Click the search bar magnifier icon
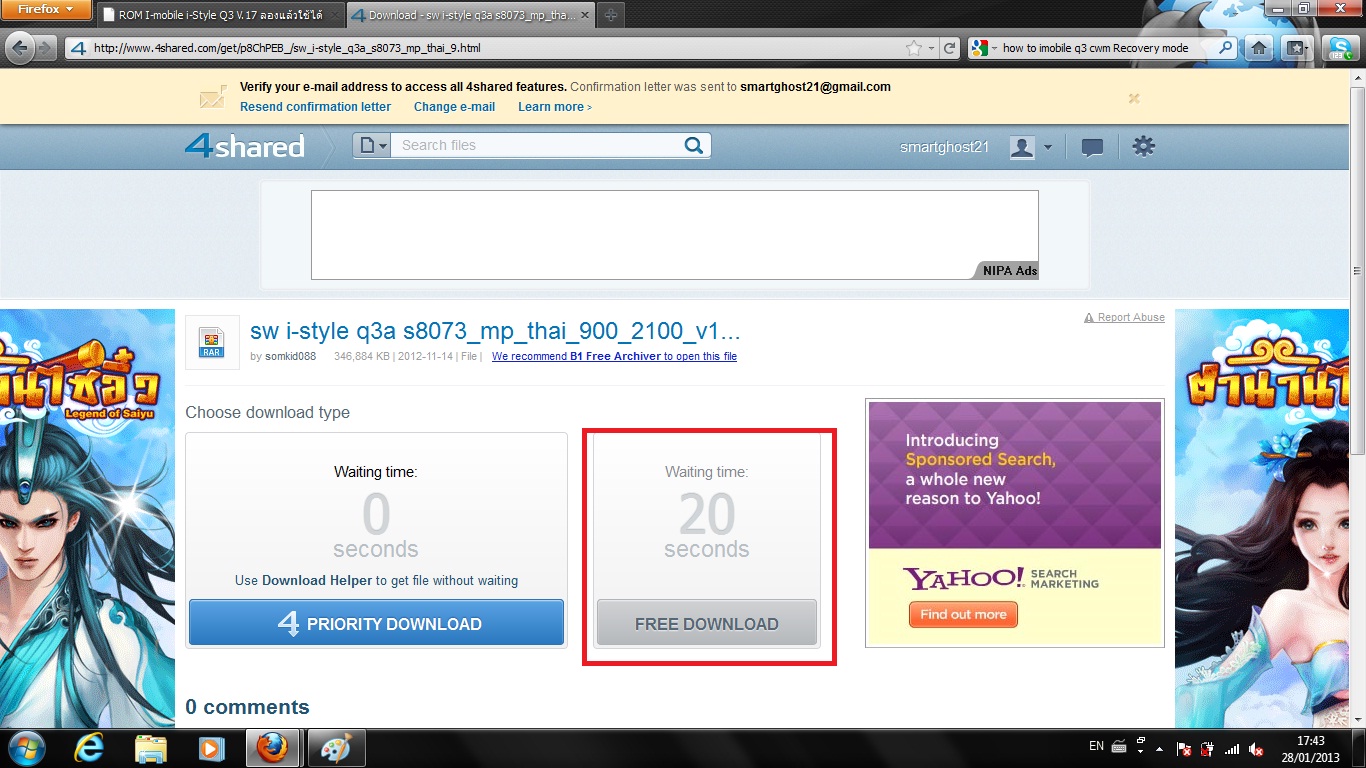Image resolution: width=1366 pixels, height=768 pixels. [x=1226, y=47]
